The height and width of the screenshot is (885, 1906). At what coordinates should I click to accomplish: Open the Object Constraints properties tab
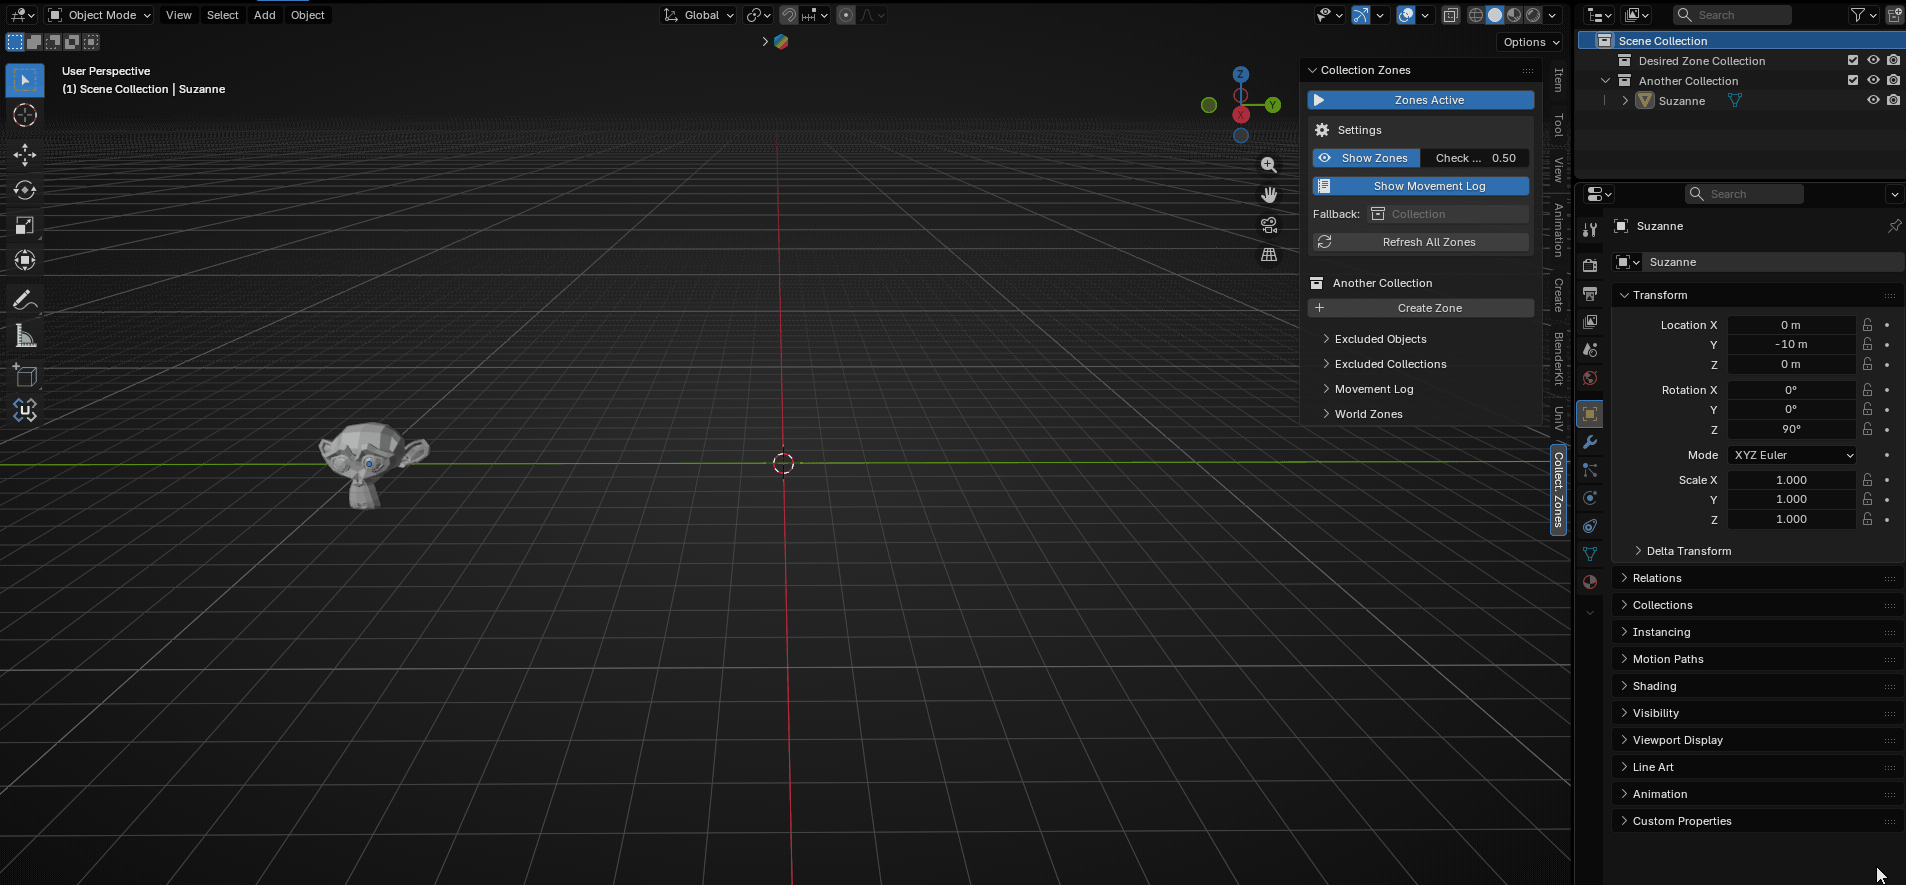[1590, 525]
